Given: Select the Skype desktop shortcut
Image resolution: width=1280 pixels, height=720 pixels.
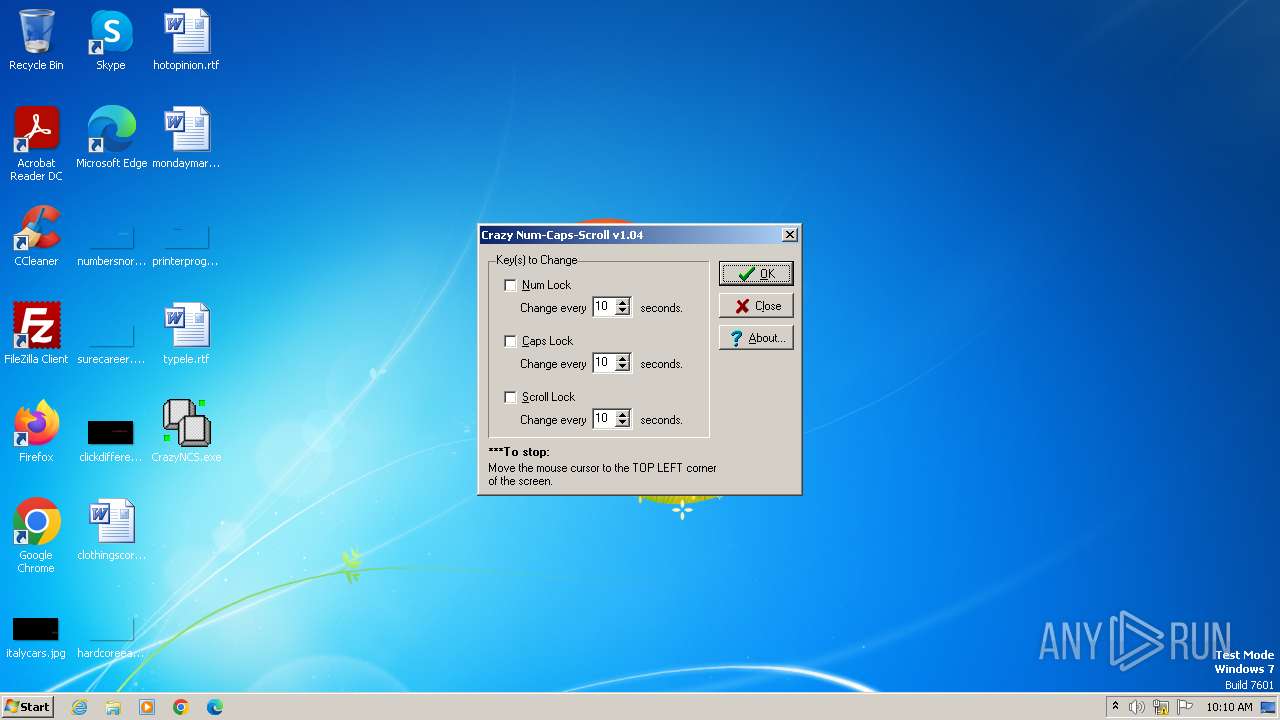Looking at the screenshot, I should [110, 40].
